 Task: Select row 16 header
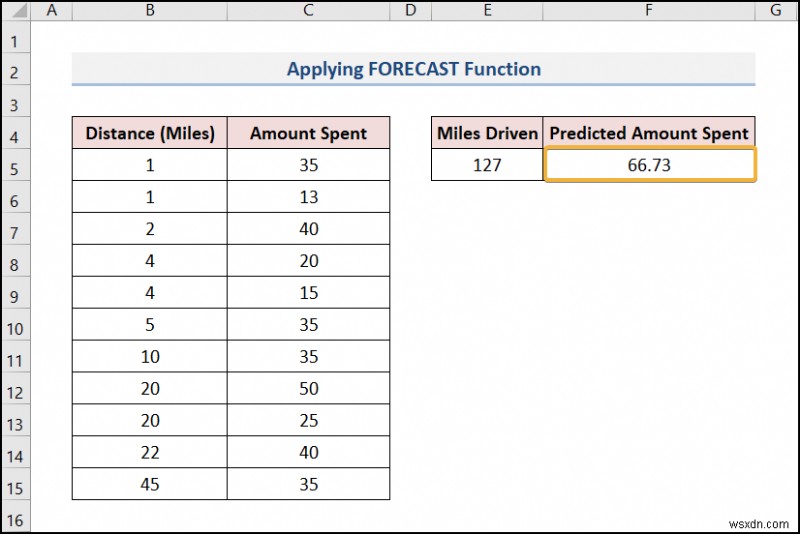(16, 516)
